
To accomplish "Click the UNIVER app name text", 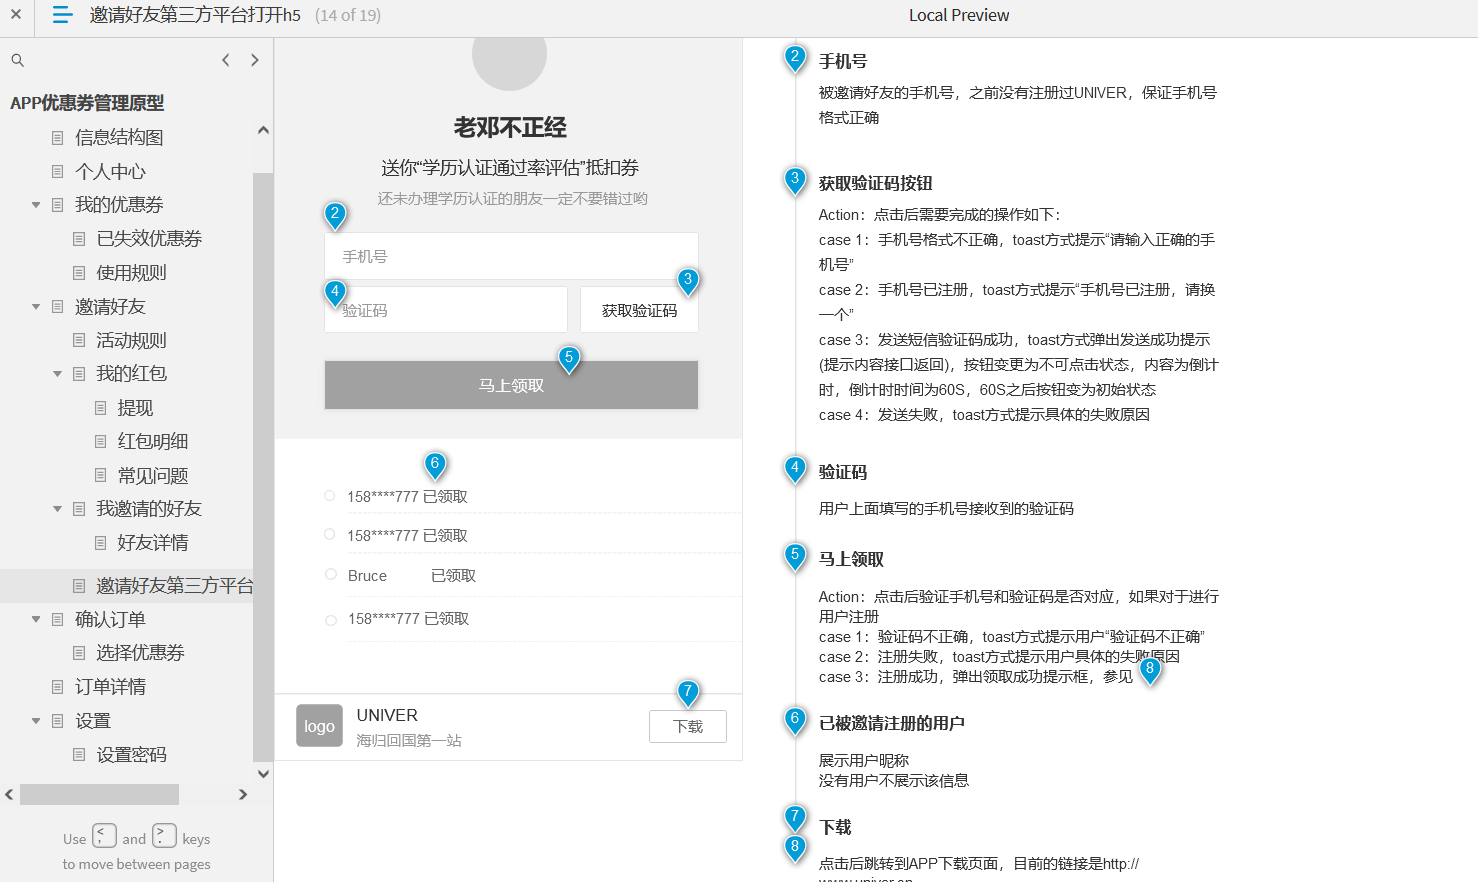I will (387, 715).
